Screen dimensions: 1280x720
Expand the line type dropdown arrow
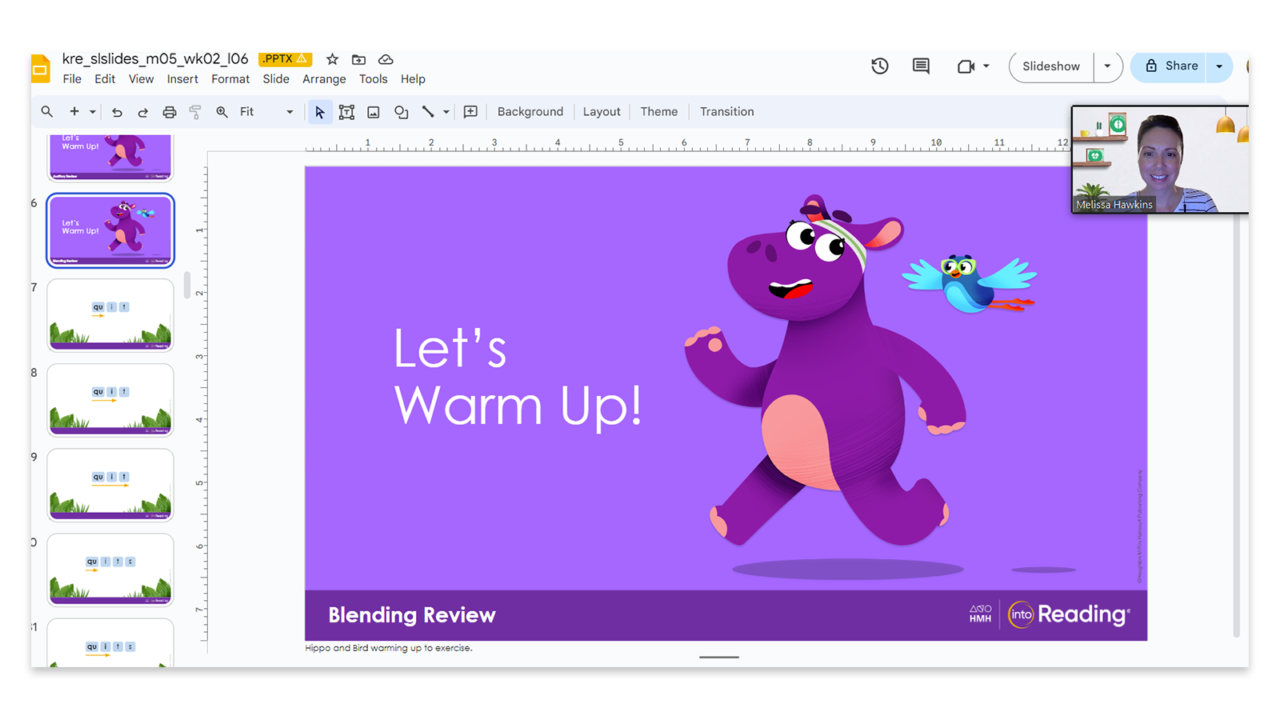446,112
